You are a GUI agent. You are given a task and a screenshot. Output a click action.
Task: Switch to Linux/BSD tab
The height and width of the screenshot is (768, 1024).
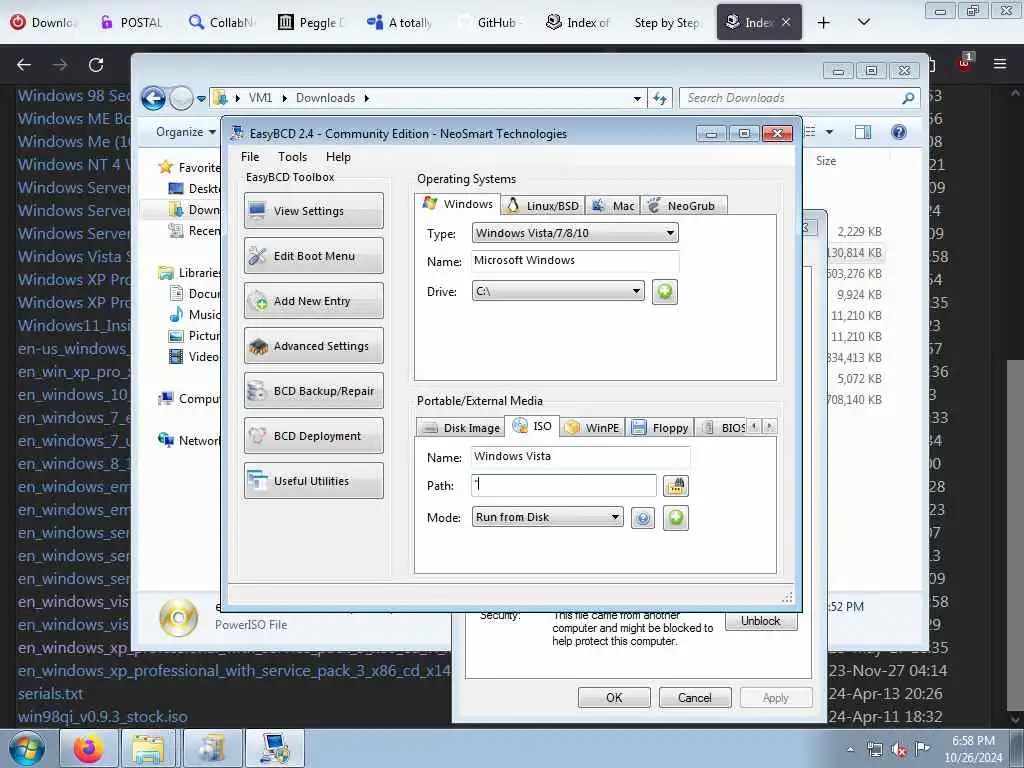(543, 206)
